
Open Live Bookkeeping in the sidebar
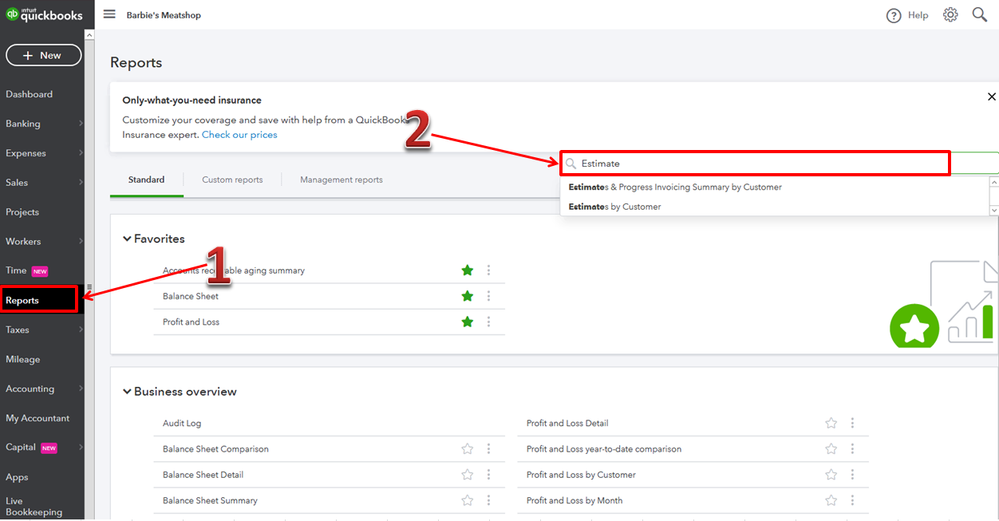pos(34,506)
